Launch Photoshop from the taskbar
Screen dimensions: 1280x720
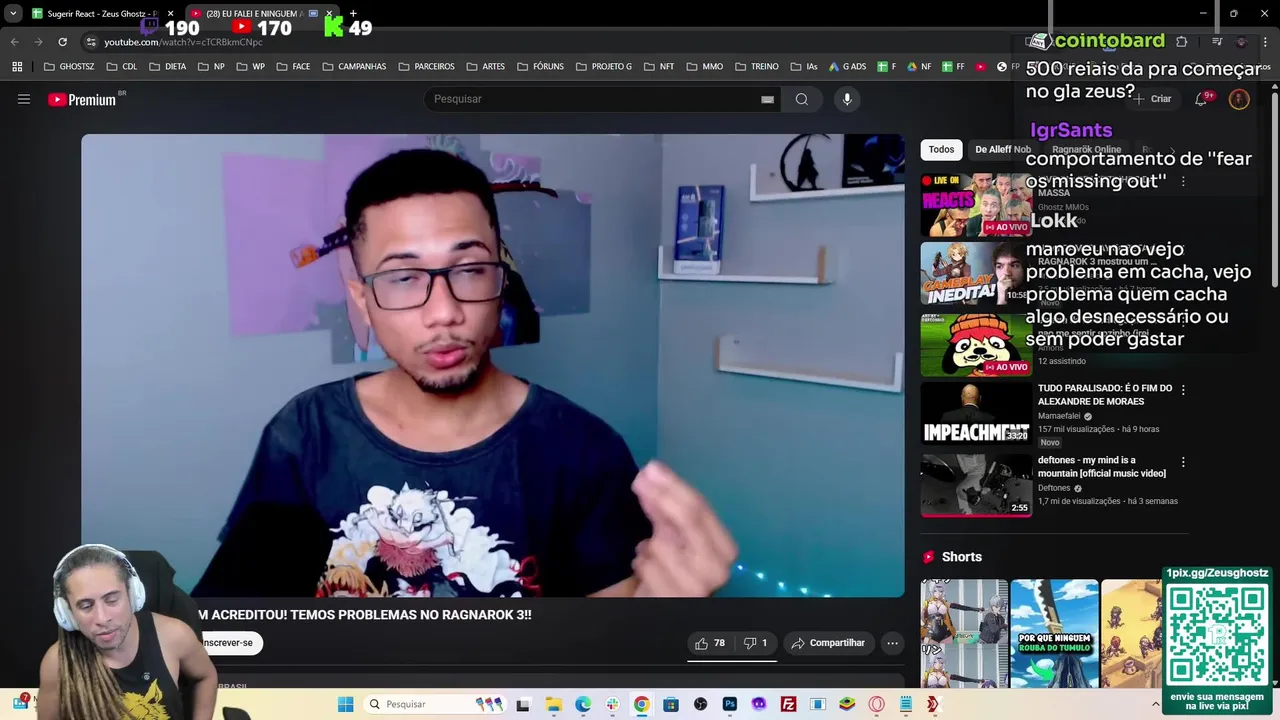(x=729, y=704)
